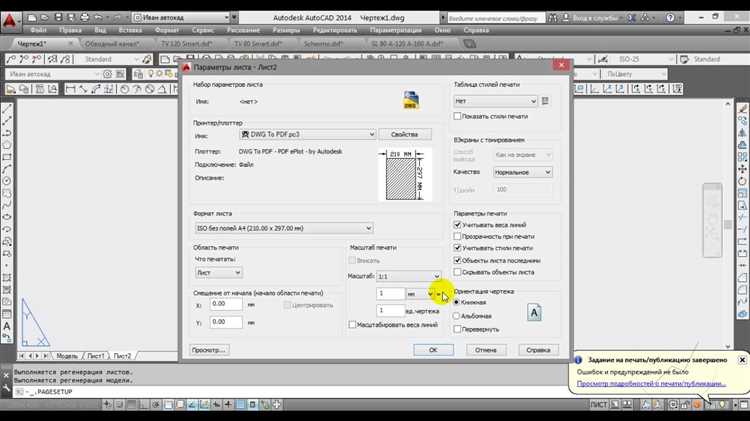This screenshot has height=421, width=750.
Task: Toggle Учитывать веса линий checkbox
Action: pos(457,224)
